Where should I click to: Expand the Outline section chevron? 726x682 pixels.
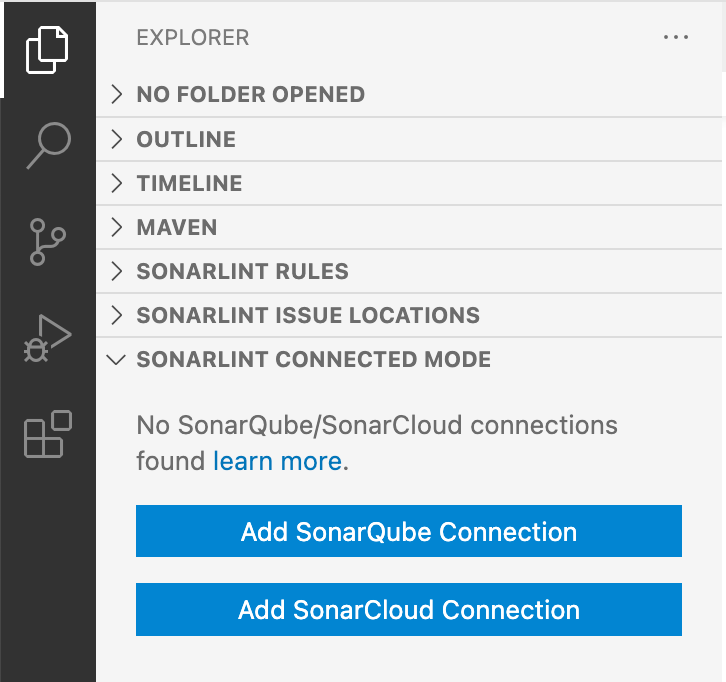pyautogui.click(x=117, y=139)
